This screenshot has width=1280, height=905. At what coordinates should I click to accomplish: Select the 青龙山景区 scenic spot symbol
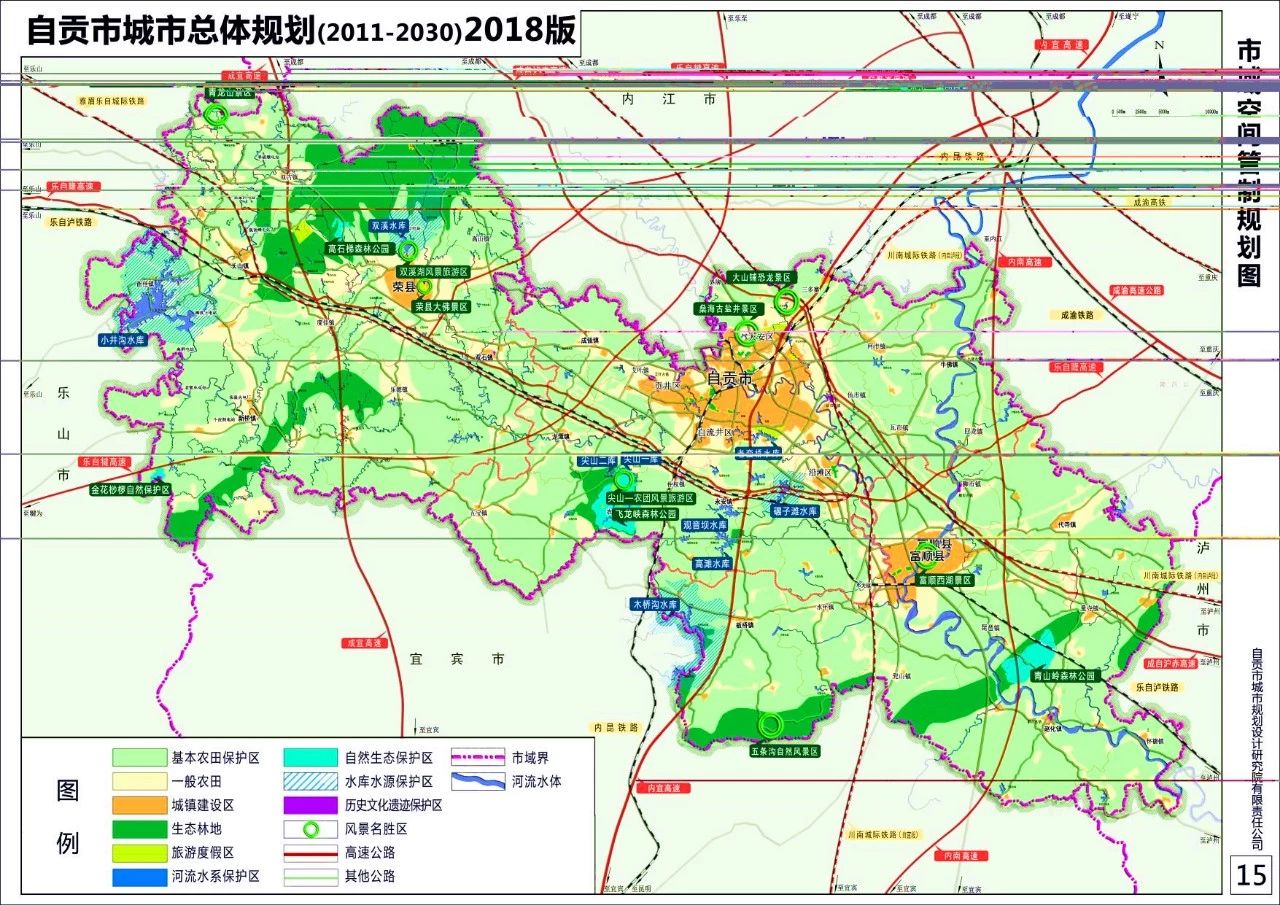click(216, 116)
